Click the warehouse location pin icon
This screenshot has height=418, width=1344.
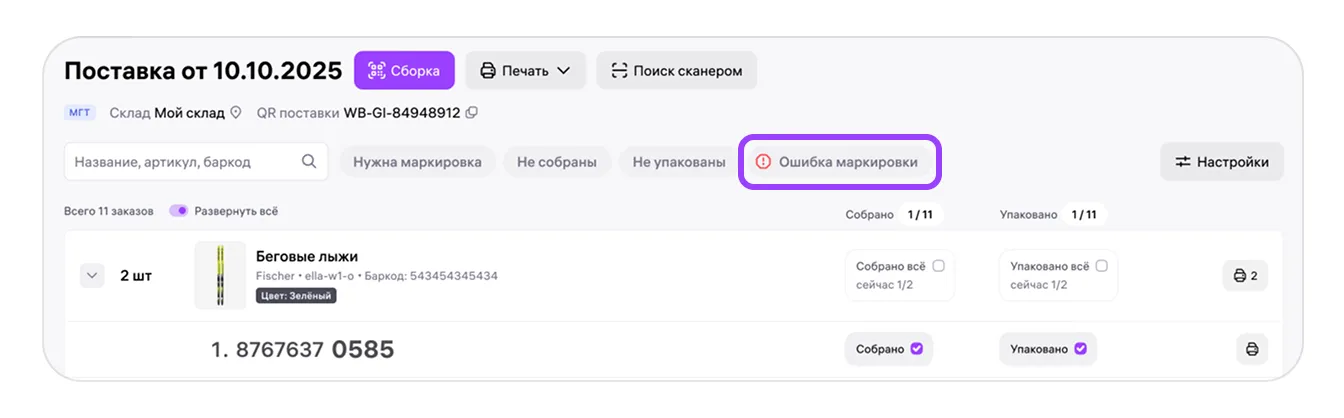(236, 113)
